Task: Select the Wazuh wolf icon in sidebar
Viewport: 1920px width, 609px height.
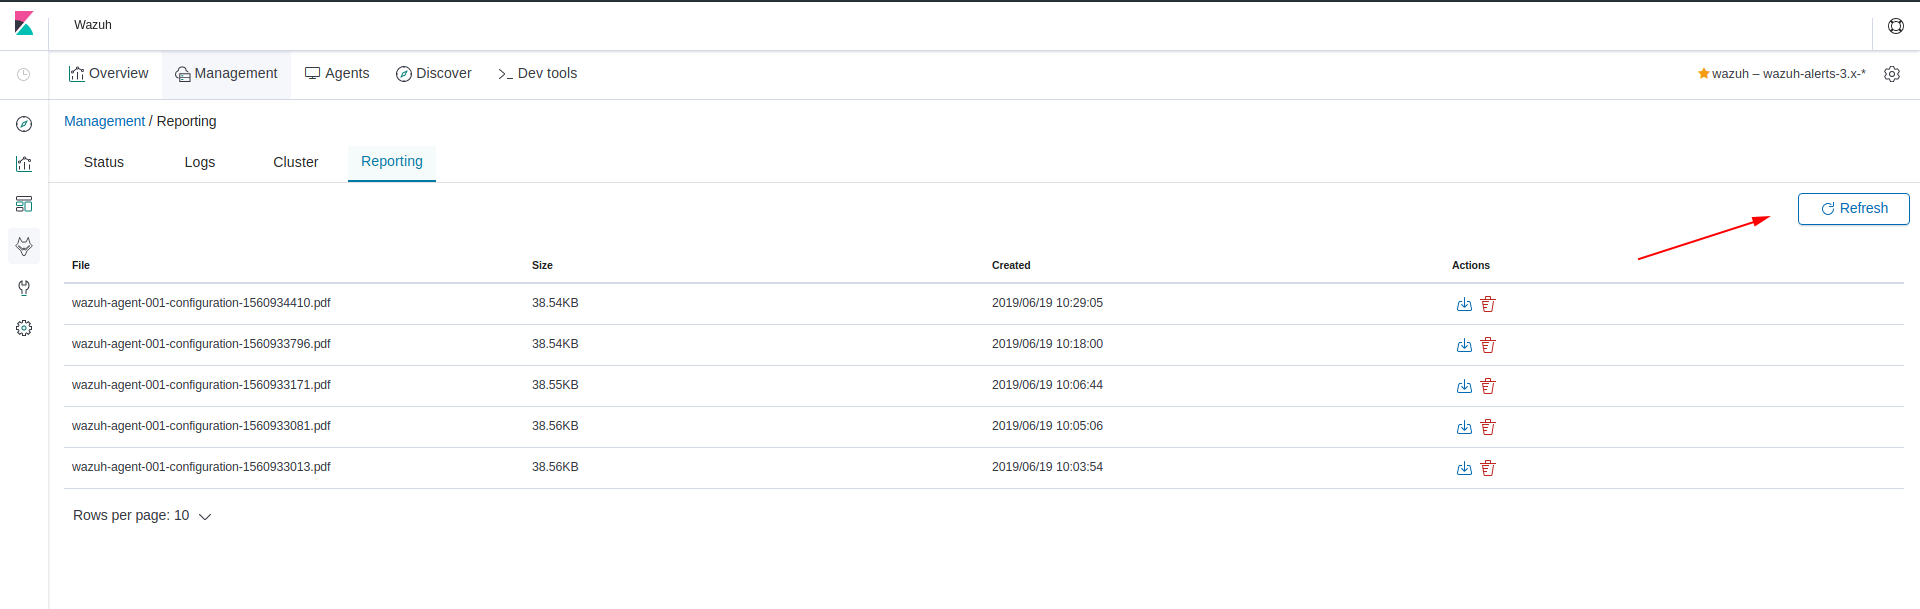Action: pyautogui.click(x=24, y=246)
